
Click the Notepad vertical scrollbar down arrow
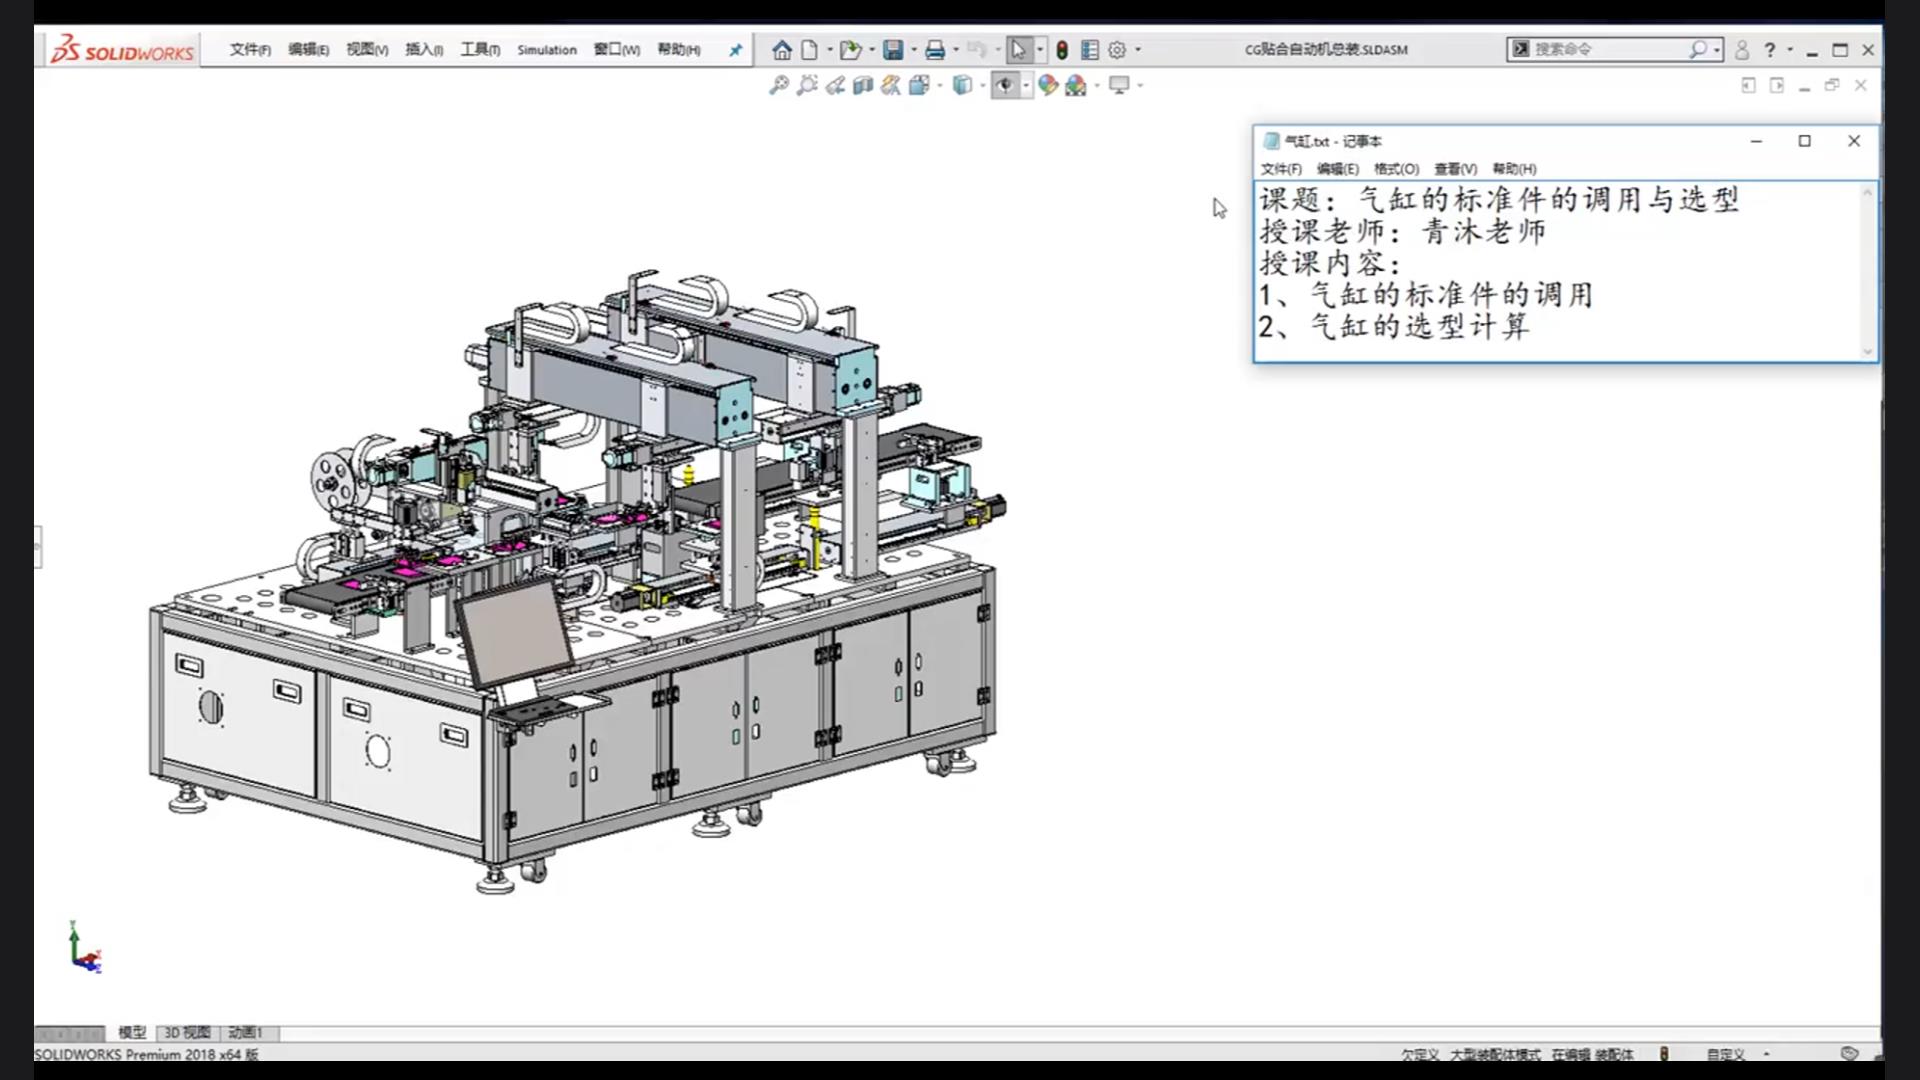tap(1867, 351)
